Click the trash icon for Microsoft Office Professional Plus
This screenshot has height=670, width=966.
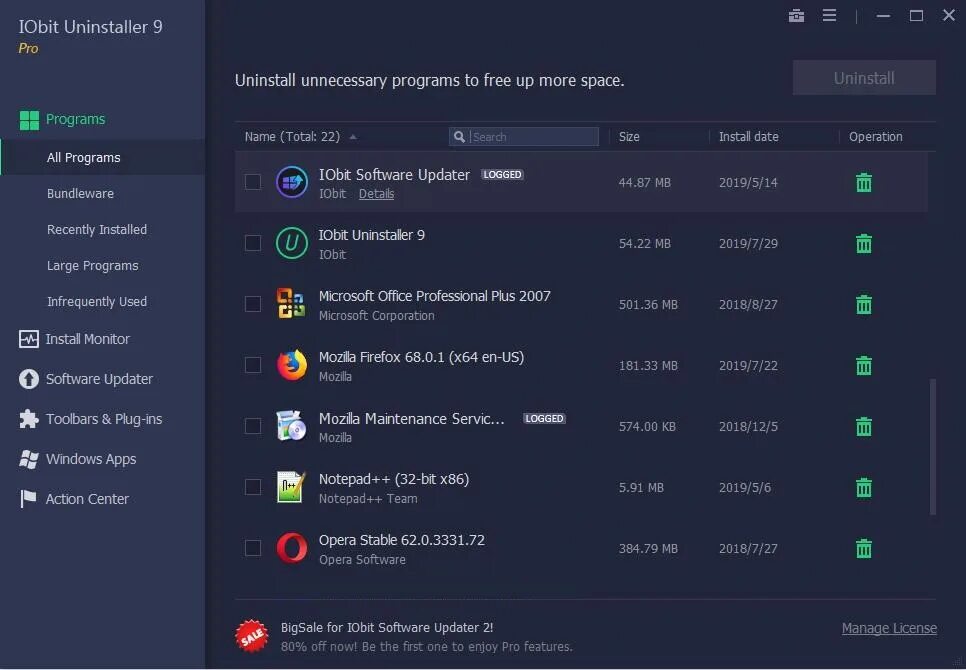coord(864,304)
